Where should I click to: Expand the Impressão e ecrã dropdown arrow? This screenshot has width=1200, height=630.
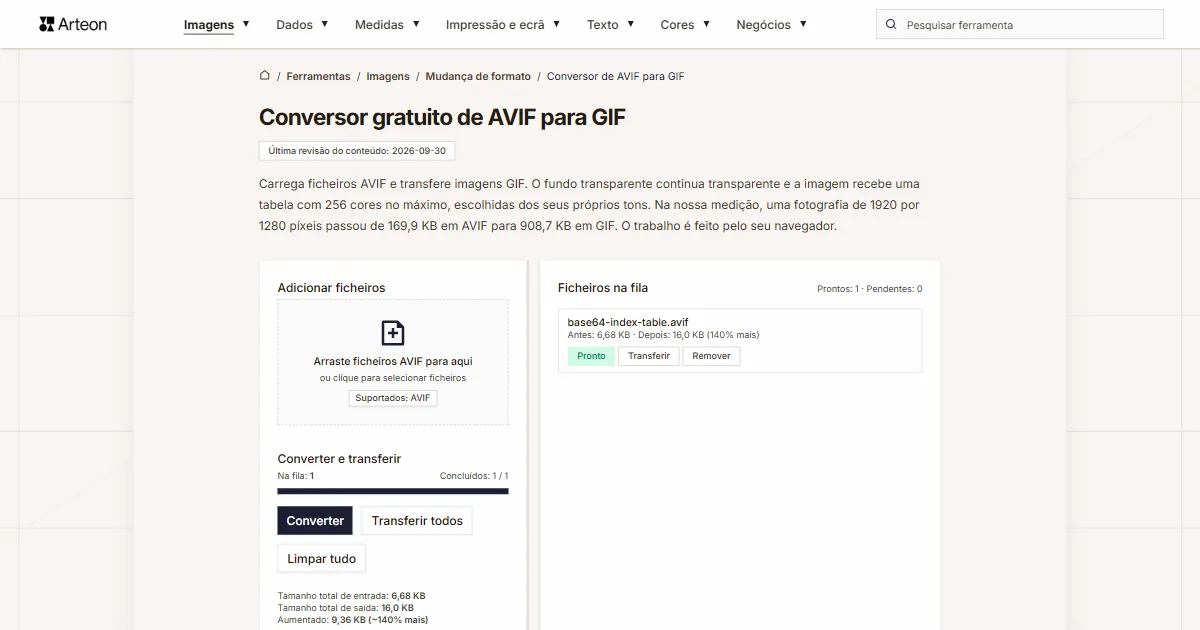point(556,24)
